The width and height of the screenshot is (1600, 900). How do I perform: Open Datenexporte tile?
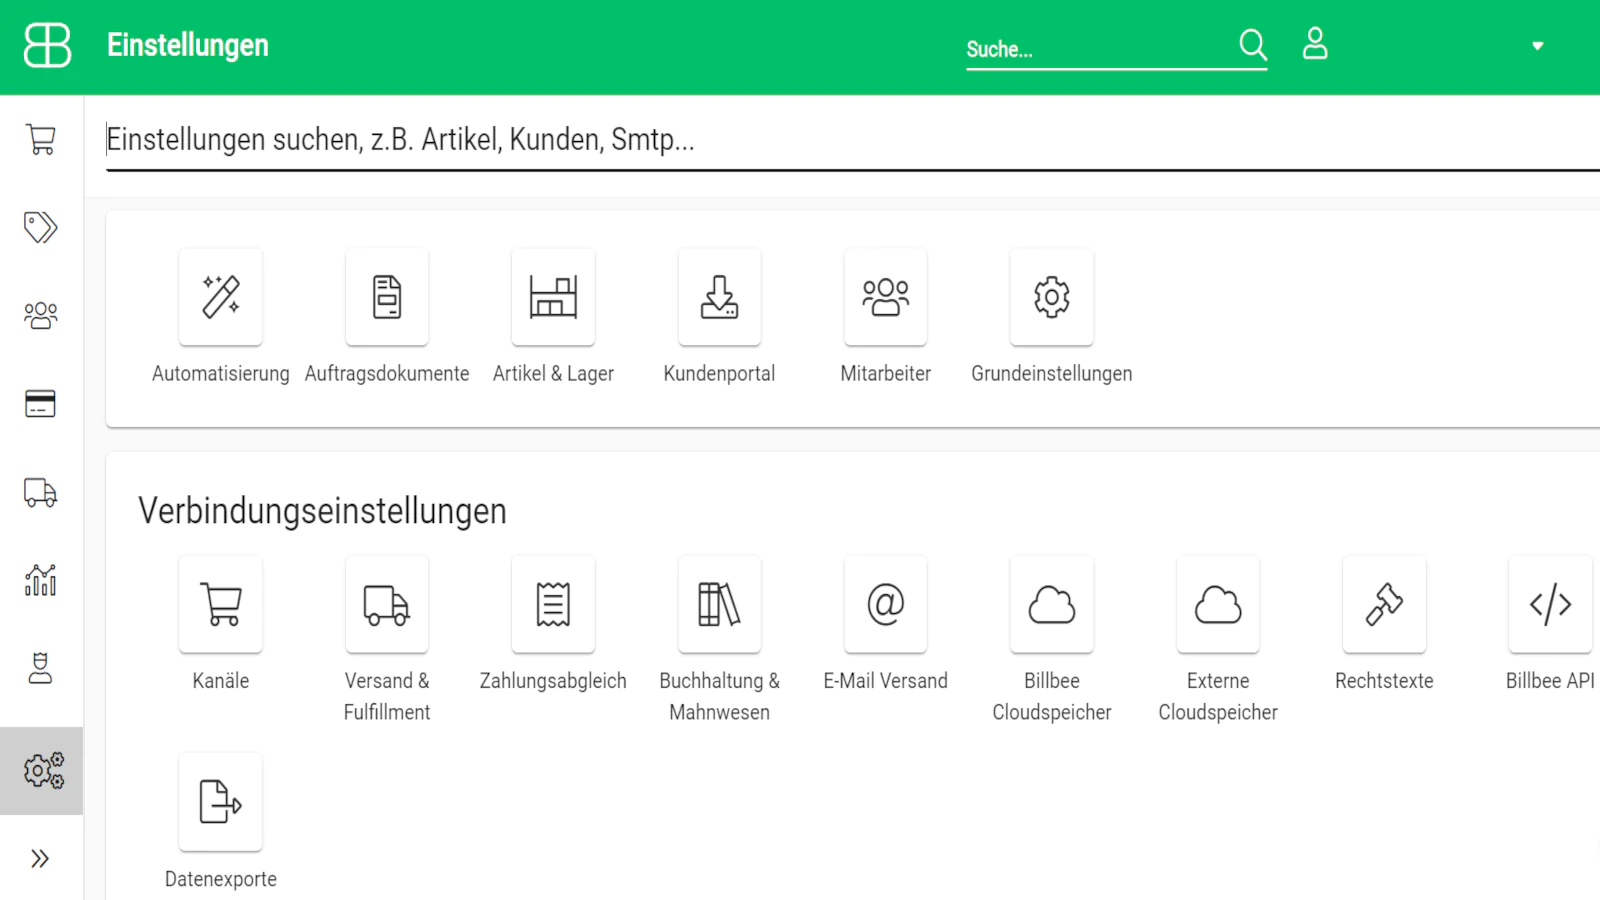(x=221, y=802)
